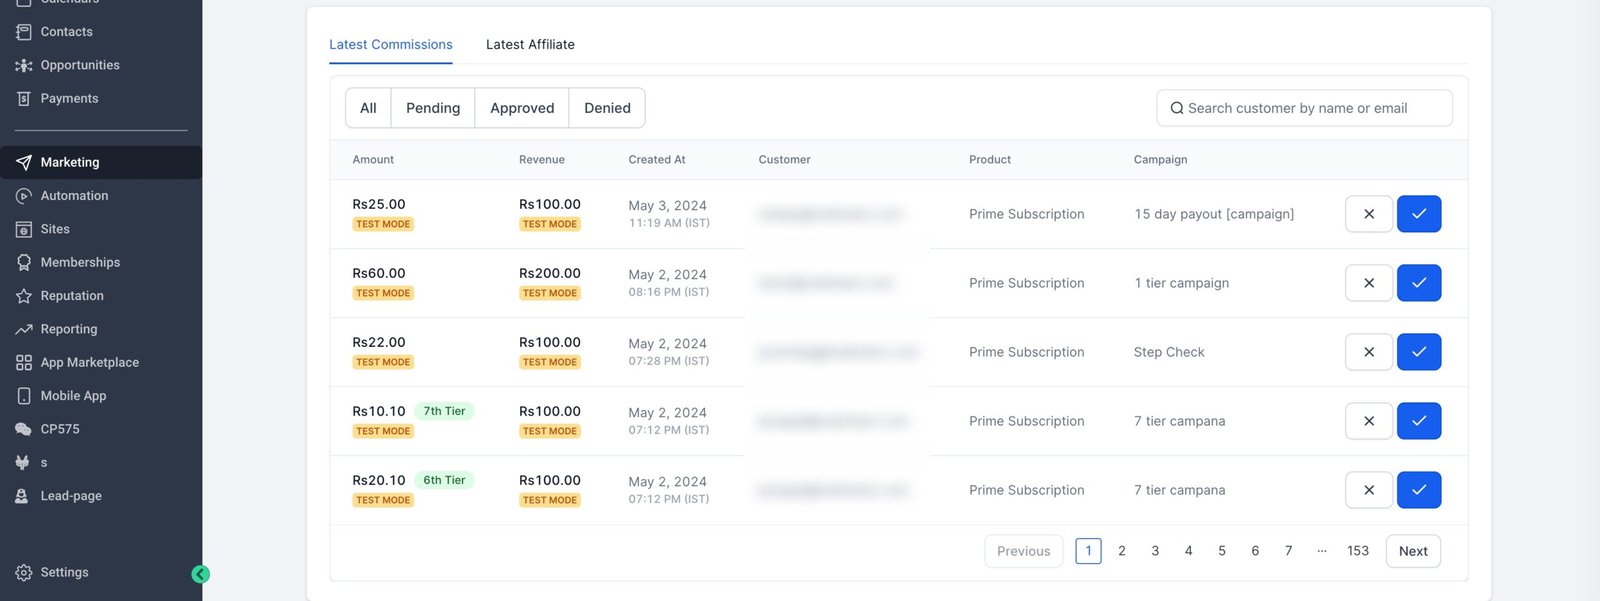Filter the list by Denied
1600x601 pixels.
pyautogui.click(x=607, y=108)
